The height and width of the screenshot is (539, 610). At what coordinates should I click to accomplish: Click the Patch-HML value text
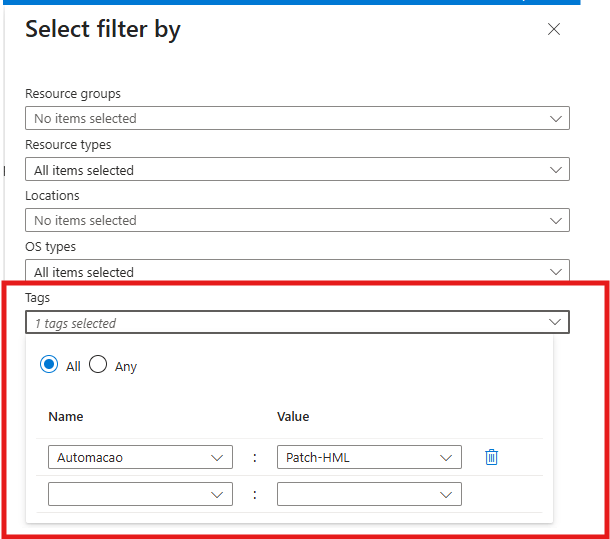317,458
